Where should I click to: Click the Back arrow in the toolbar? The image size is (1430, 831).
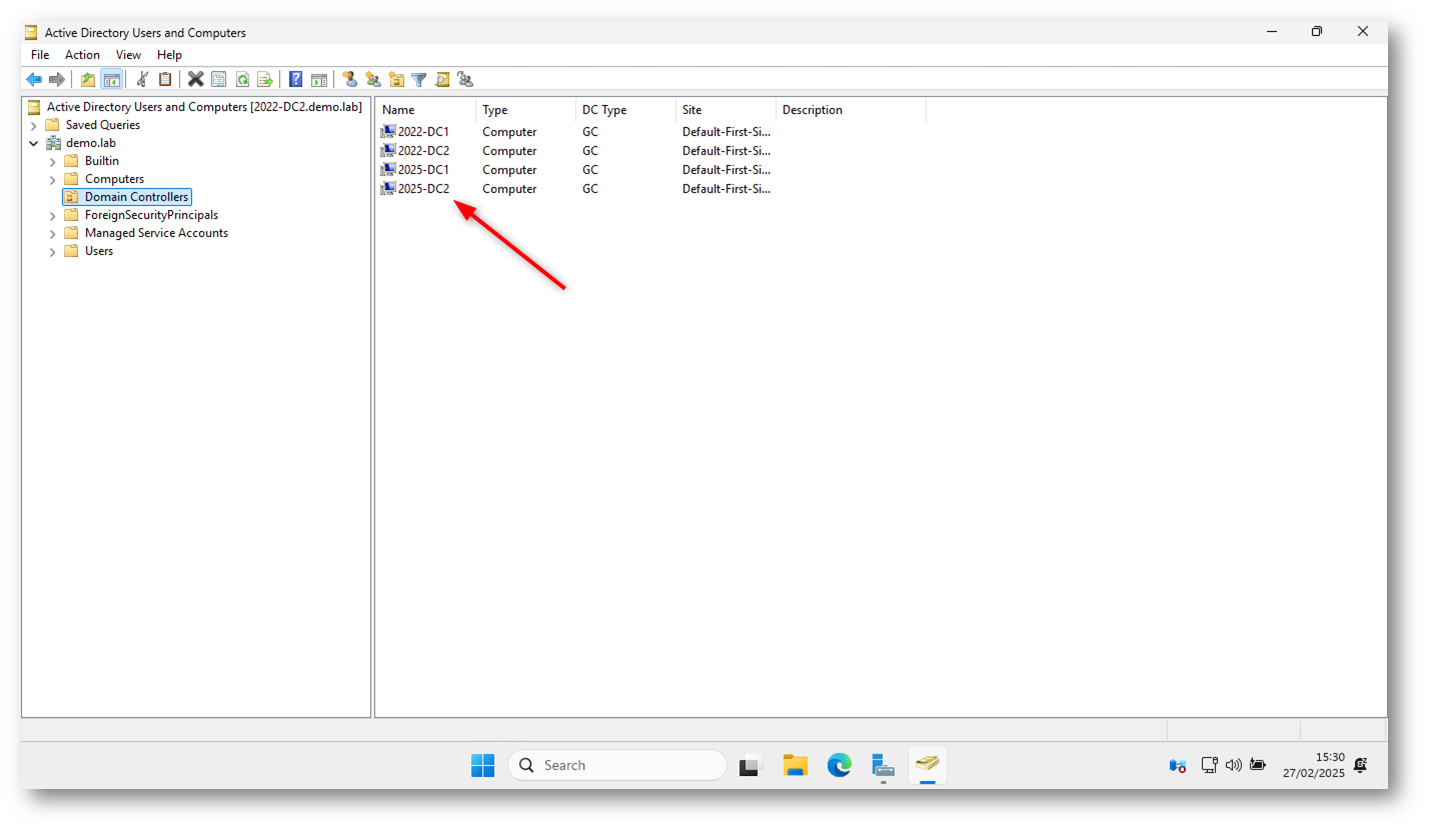click(34, 79)
